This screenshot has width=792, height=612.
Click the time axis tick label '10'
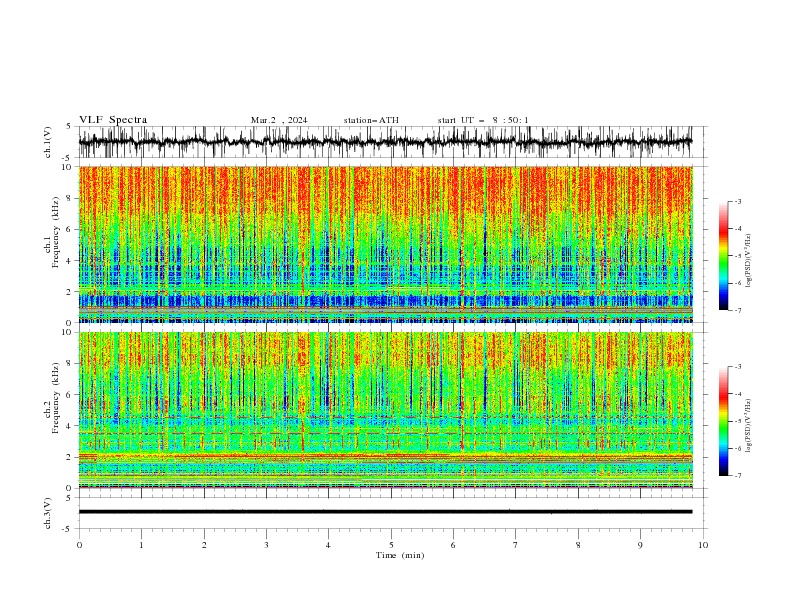point(703,545)
